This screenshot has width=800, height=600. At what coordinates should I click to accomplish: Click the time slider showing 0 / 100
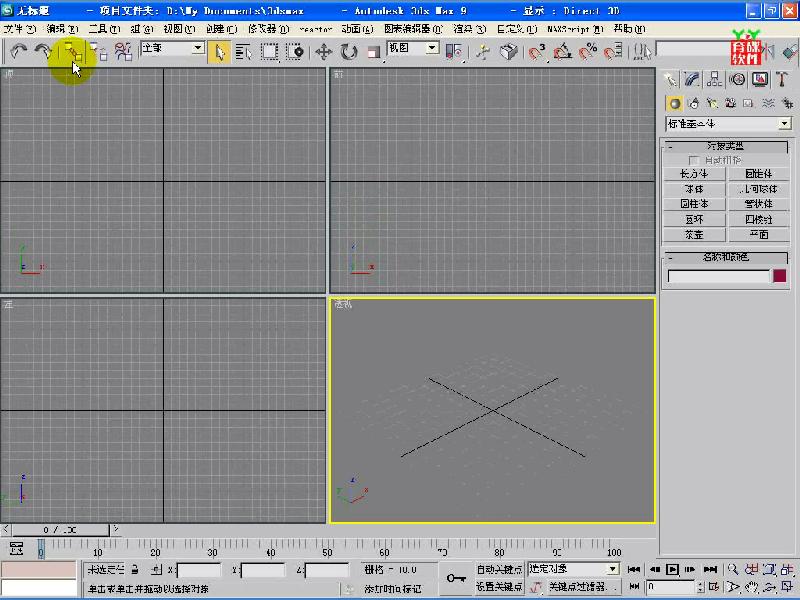coord(61,530)
